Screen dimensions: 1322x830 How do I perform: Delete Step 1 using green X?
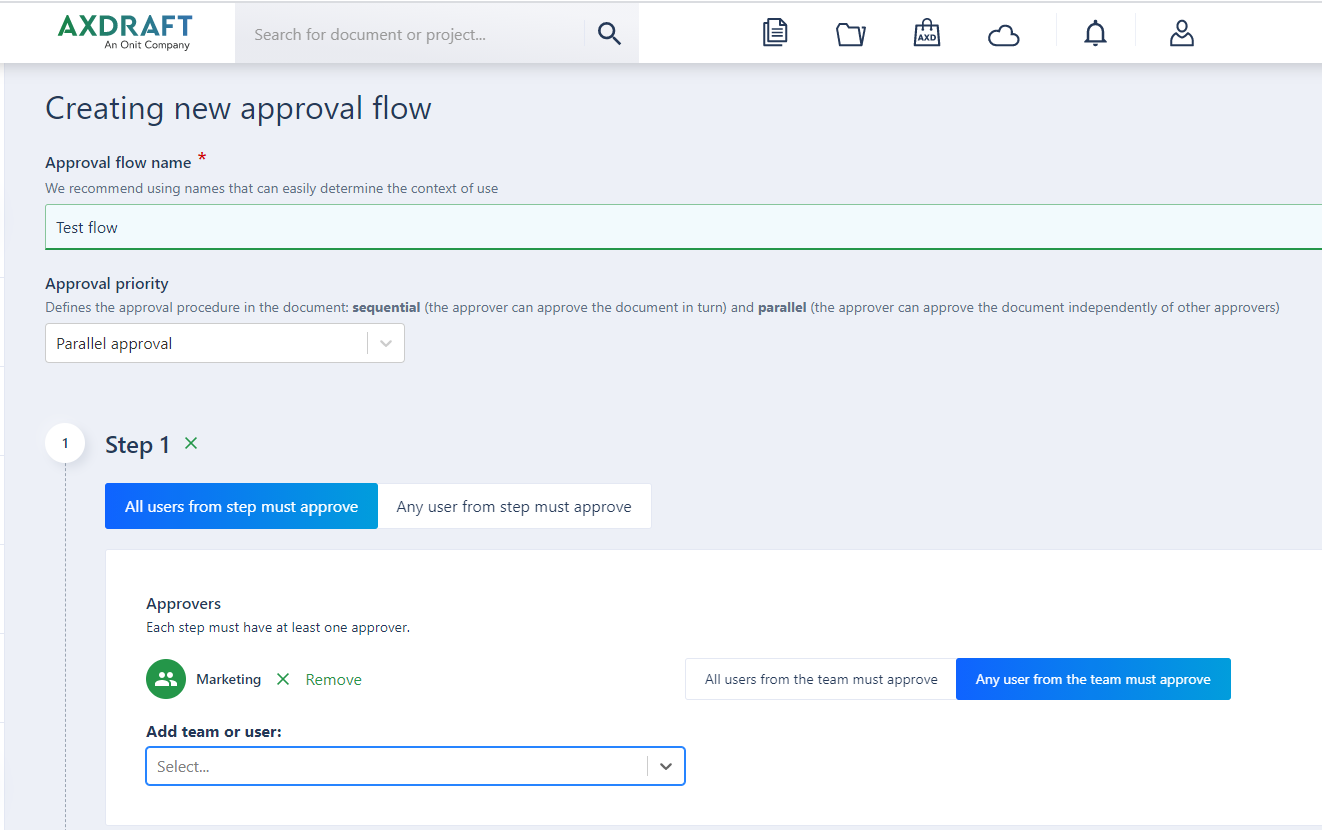(x=191, y=443)
